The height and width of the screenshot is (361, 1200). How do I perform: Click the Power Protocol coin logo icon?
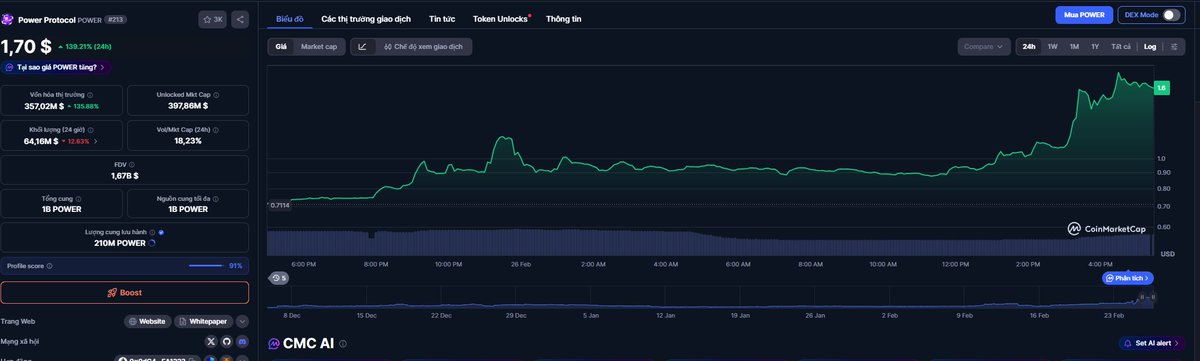click(x=8, y=19)
